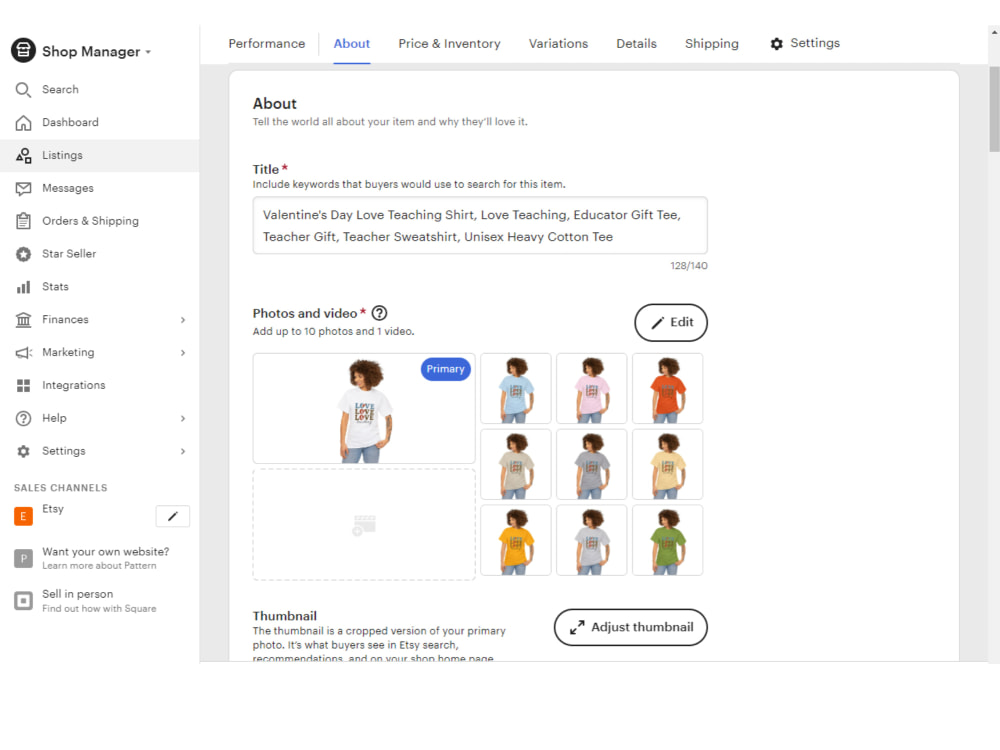Click the Orders & Shipping clipboard icon
Image resolution: width=1000 pixels, height=750 pixels.
[x=23, y=221]
